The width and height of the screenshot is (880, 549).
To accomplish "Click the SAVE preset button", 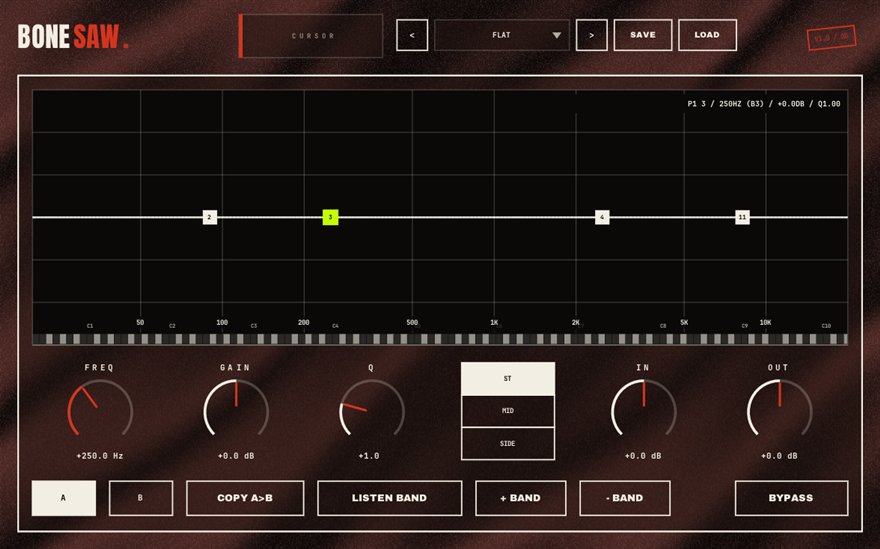I will point(643,35).
